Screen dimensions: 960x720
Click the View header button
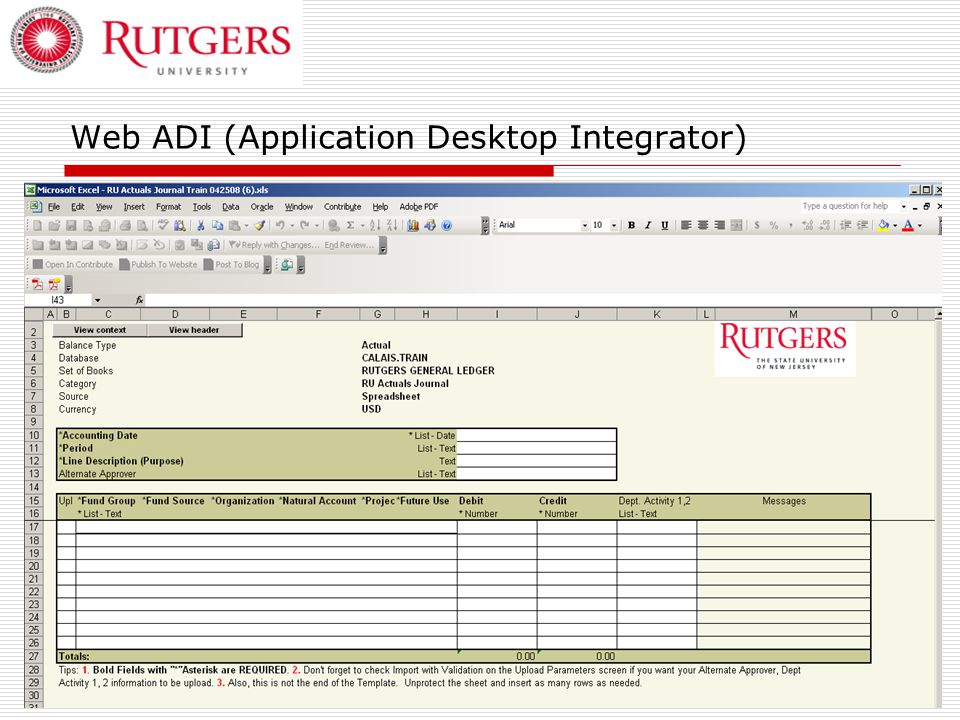pyautogui.click(x=194, y=330)
